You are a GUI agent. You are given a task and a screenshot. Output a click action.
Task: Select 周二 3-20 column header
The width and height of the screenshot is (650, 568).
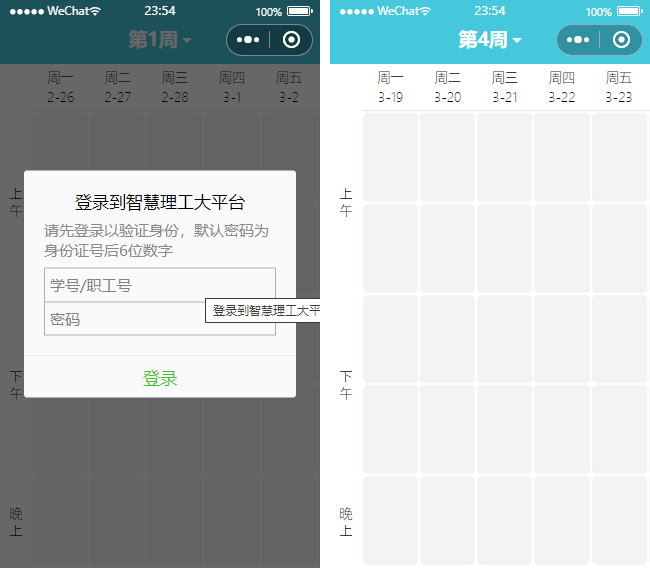click(447, 87)
